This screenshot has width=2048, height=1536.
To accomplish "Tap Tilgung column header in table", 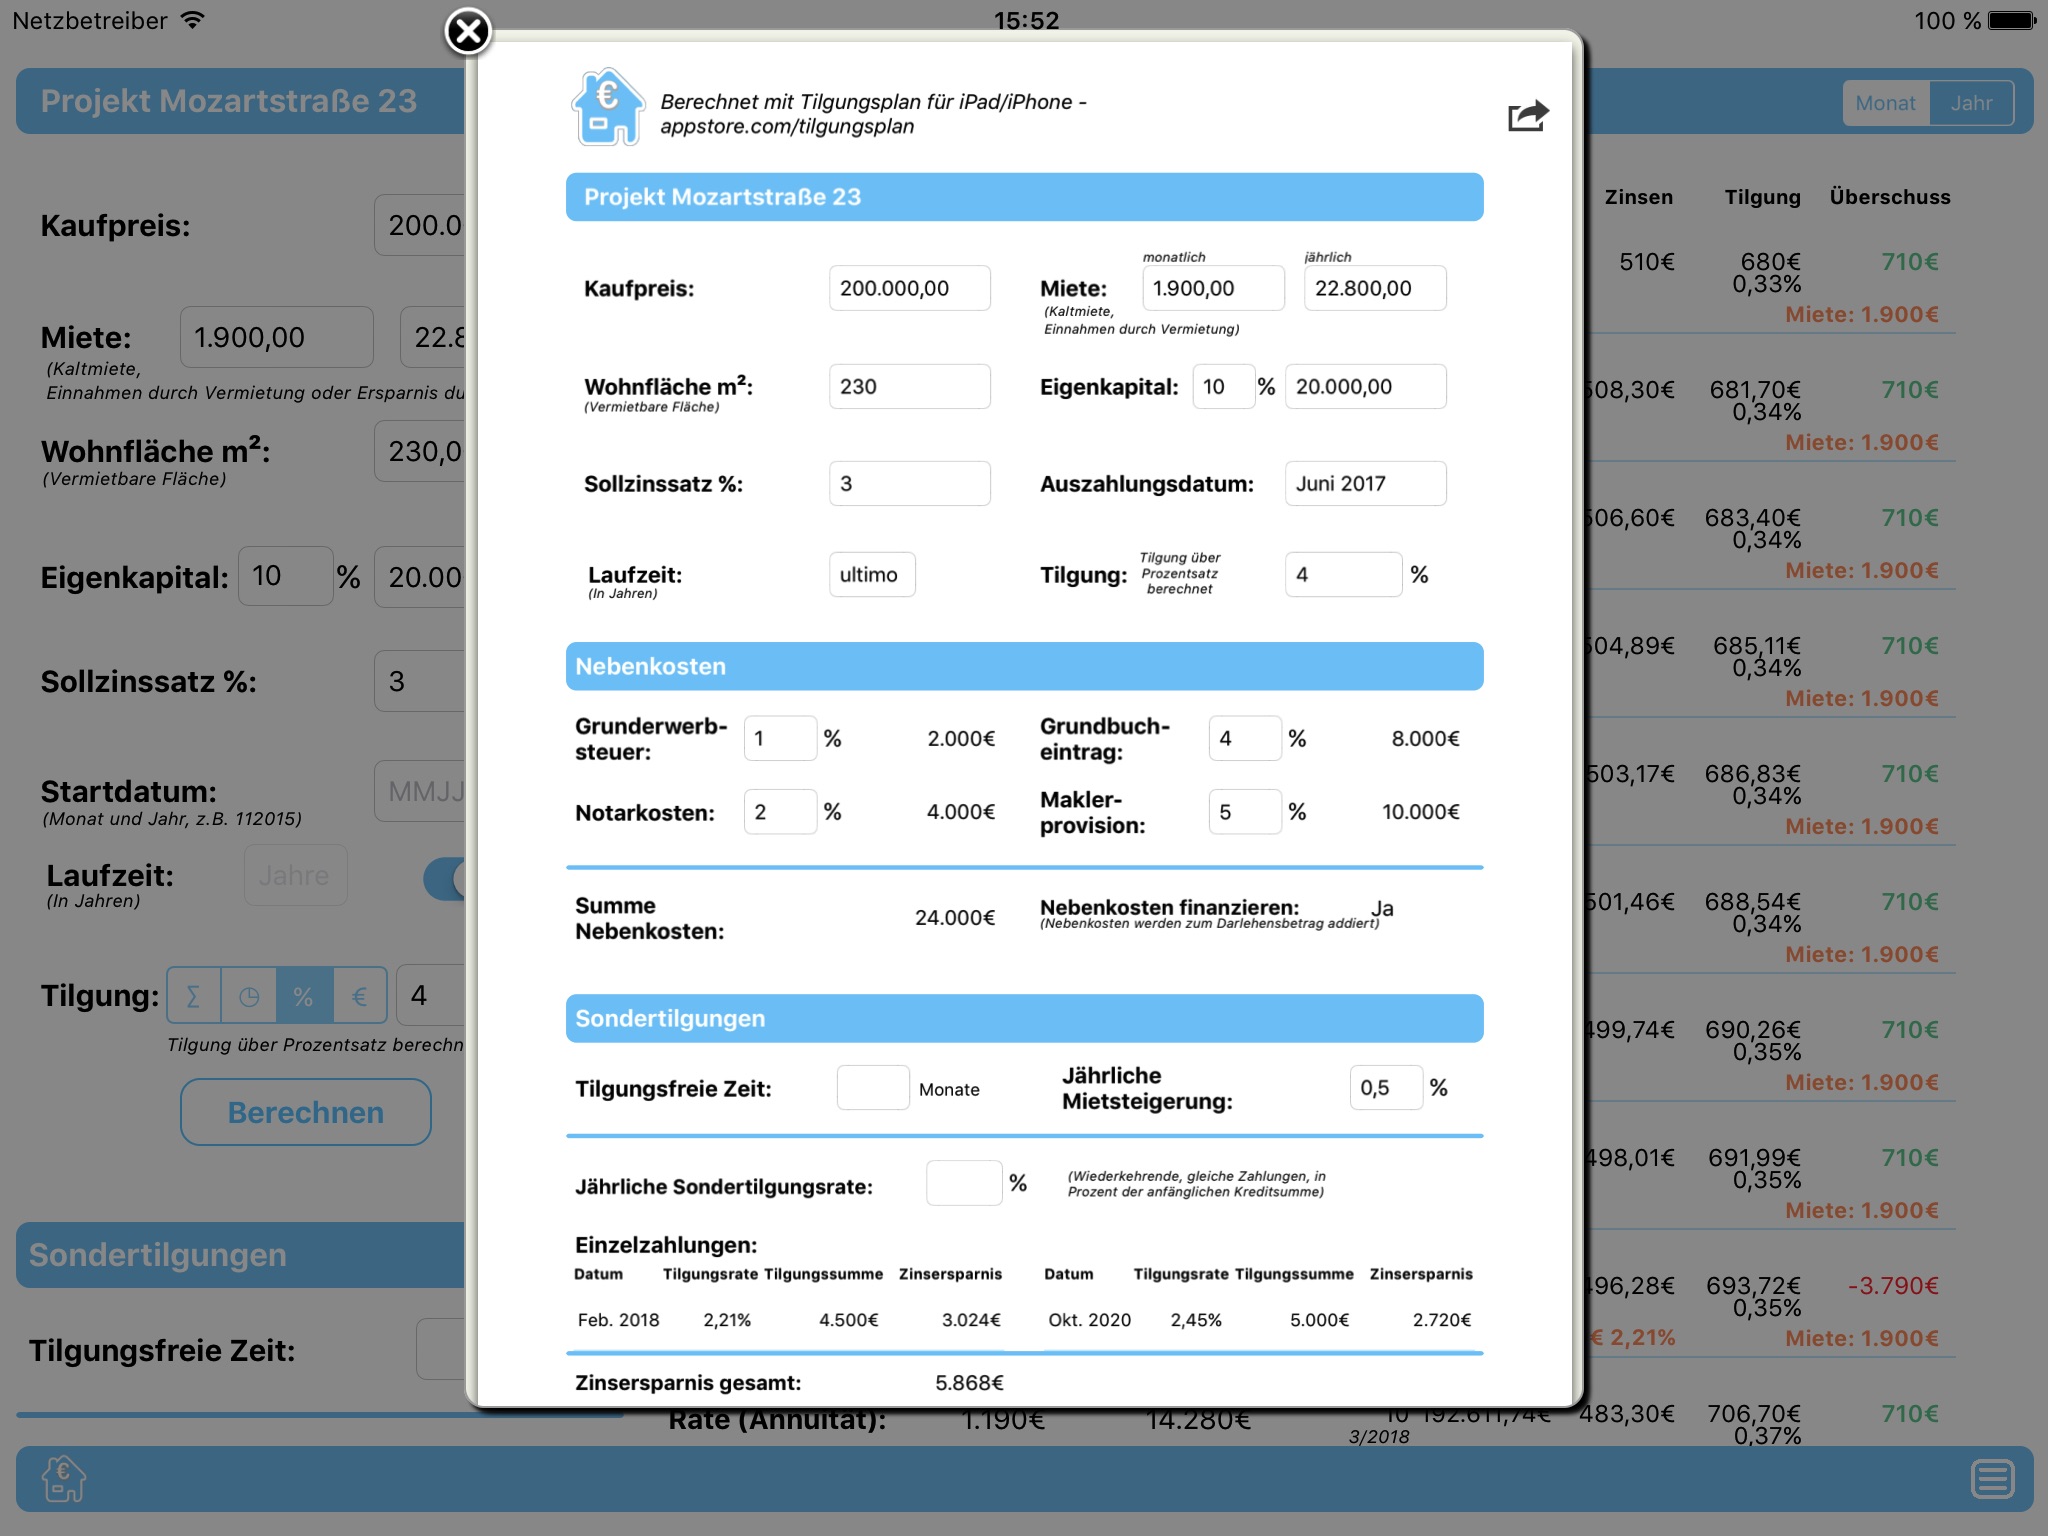I will 1762,197.
